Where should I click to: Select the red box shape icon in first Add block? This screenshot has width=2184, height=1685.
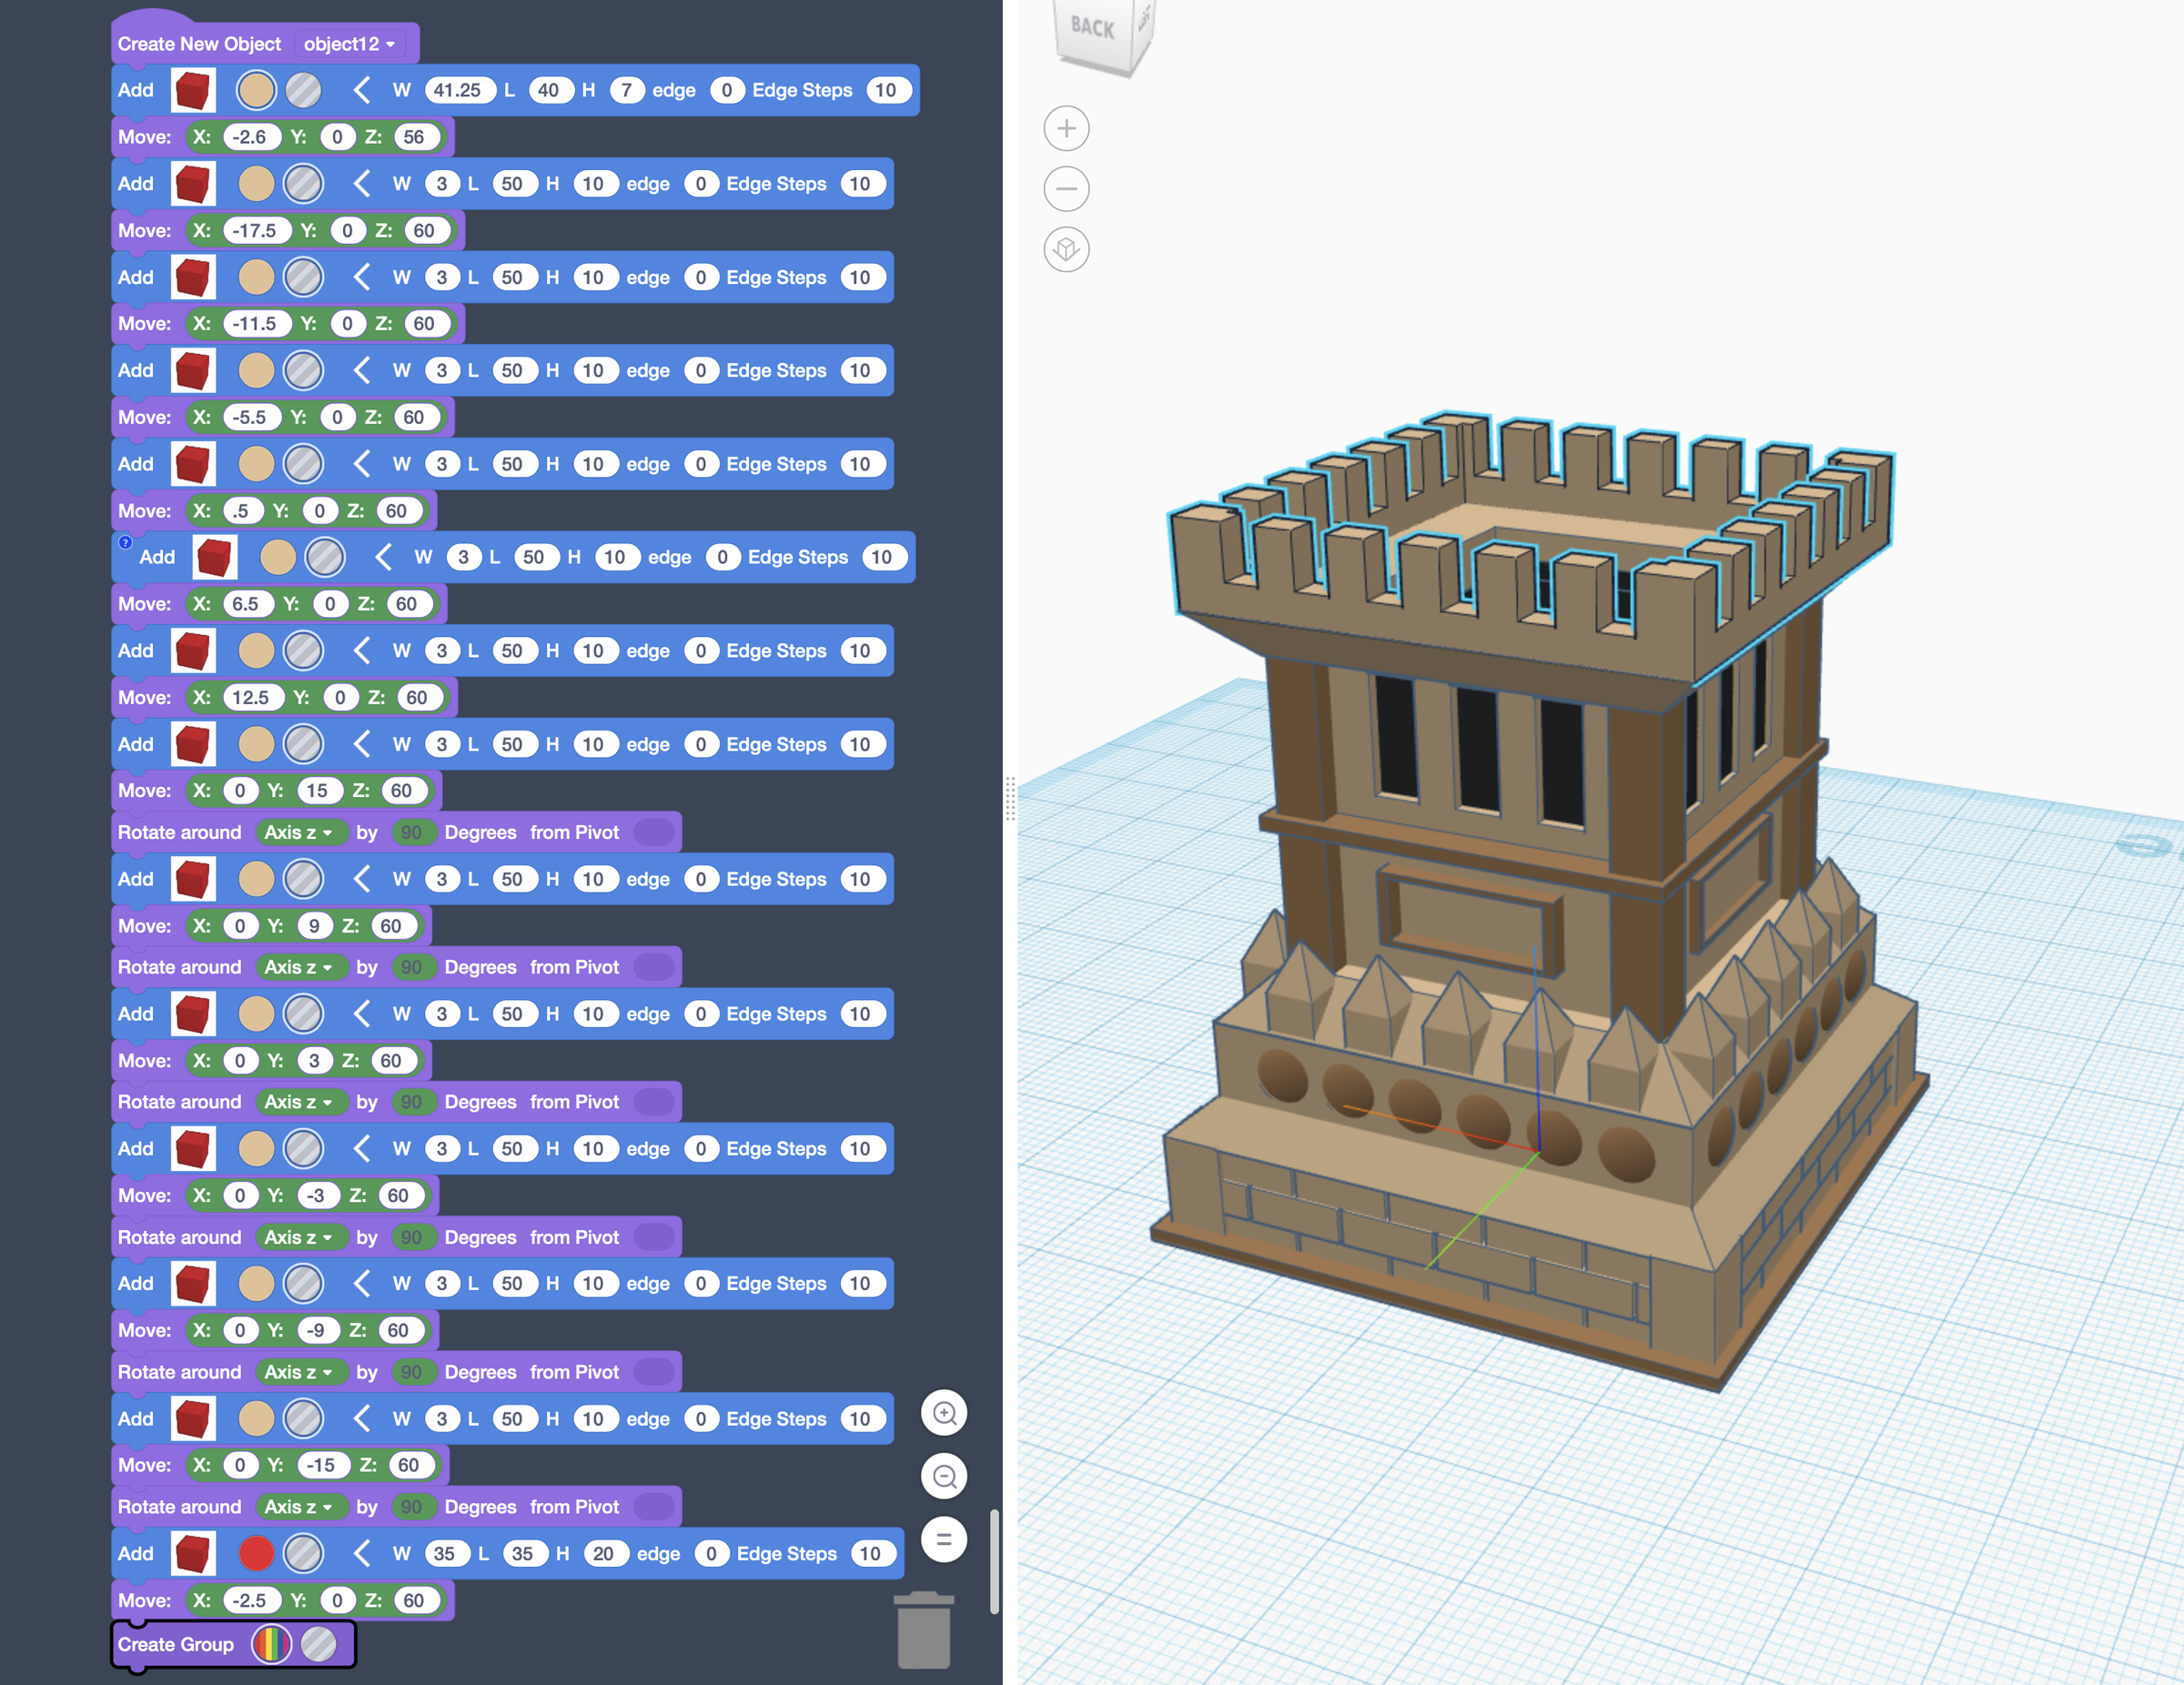click(193, 90)
